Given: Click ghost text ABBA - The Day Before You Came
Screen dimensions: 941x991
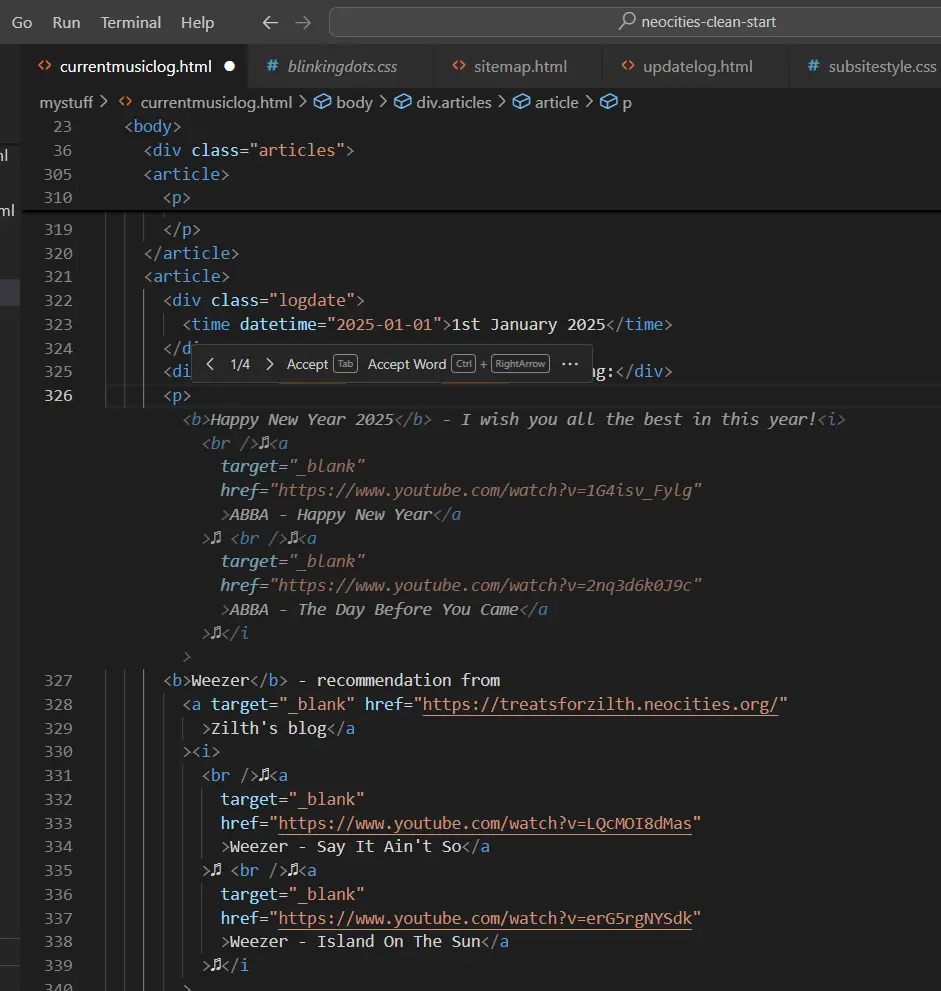Looking at the screenshot, I should point(373,609).
